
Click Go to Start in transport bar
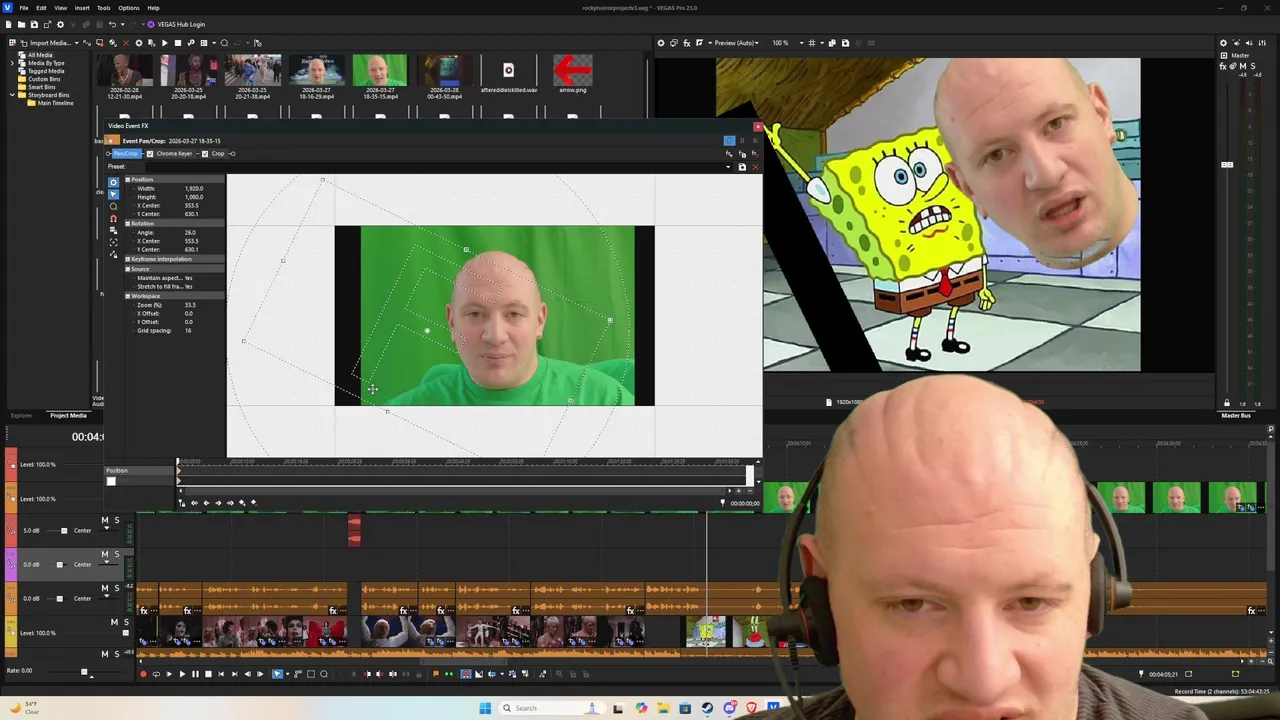(221, 674)
